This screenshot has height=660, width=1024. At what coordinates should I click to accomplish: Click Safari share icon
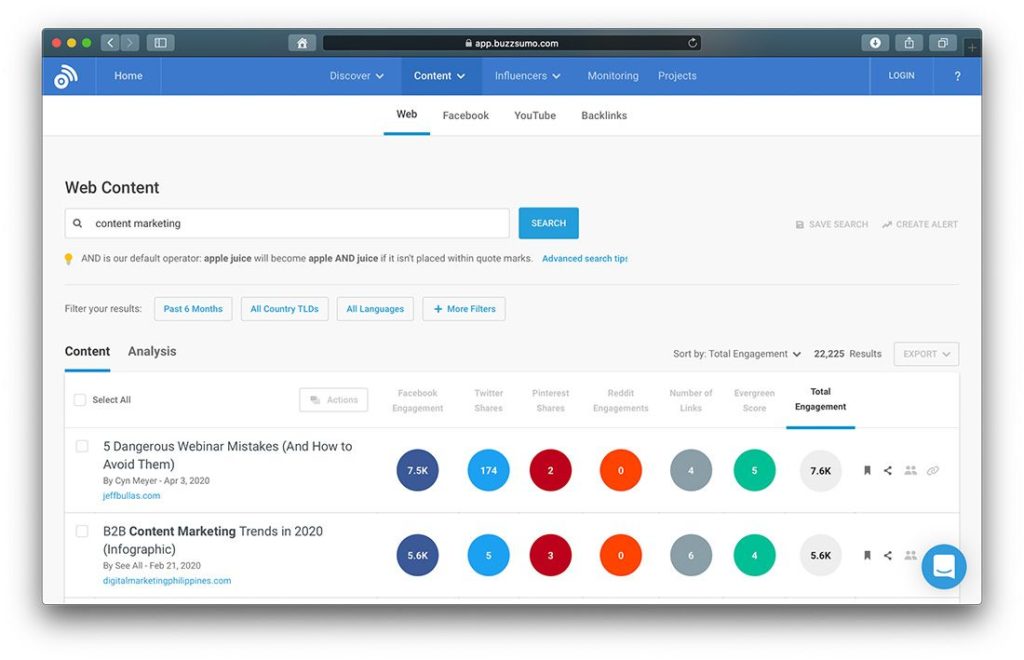click(x=909, y=43)
